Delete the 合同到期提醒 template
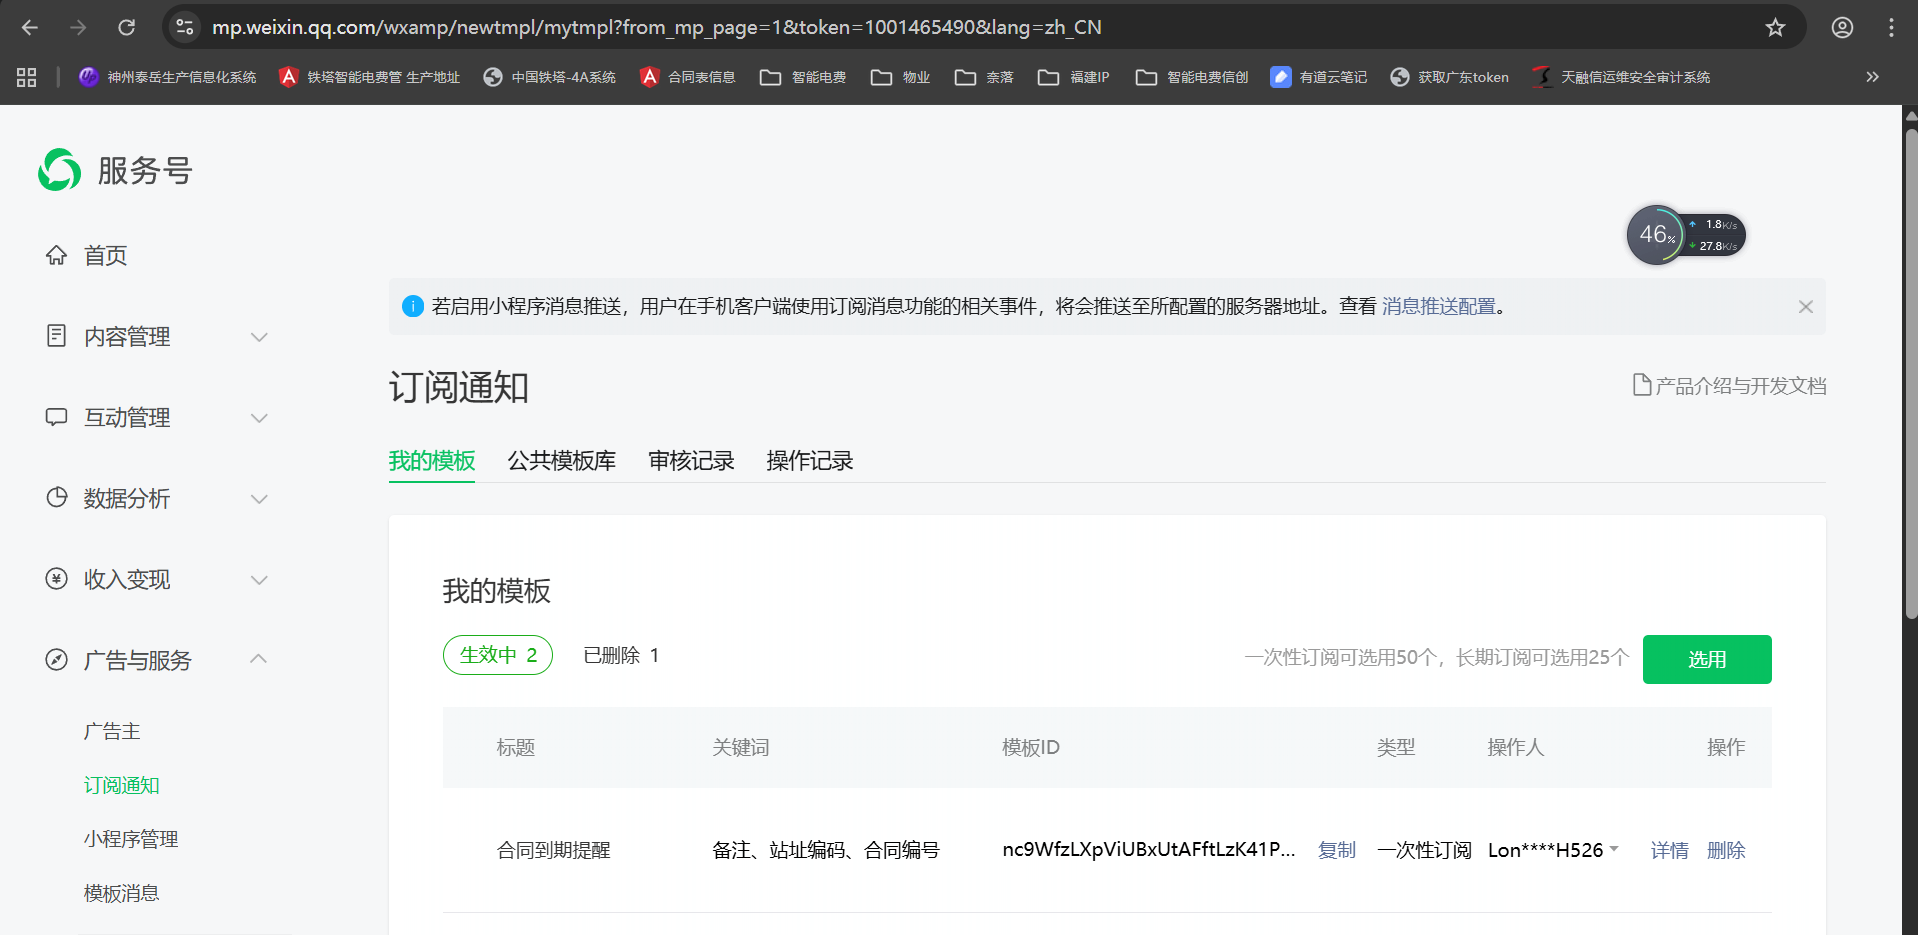 [x=1726, y=850]
